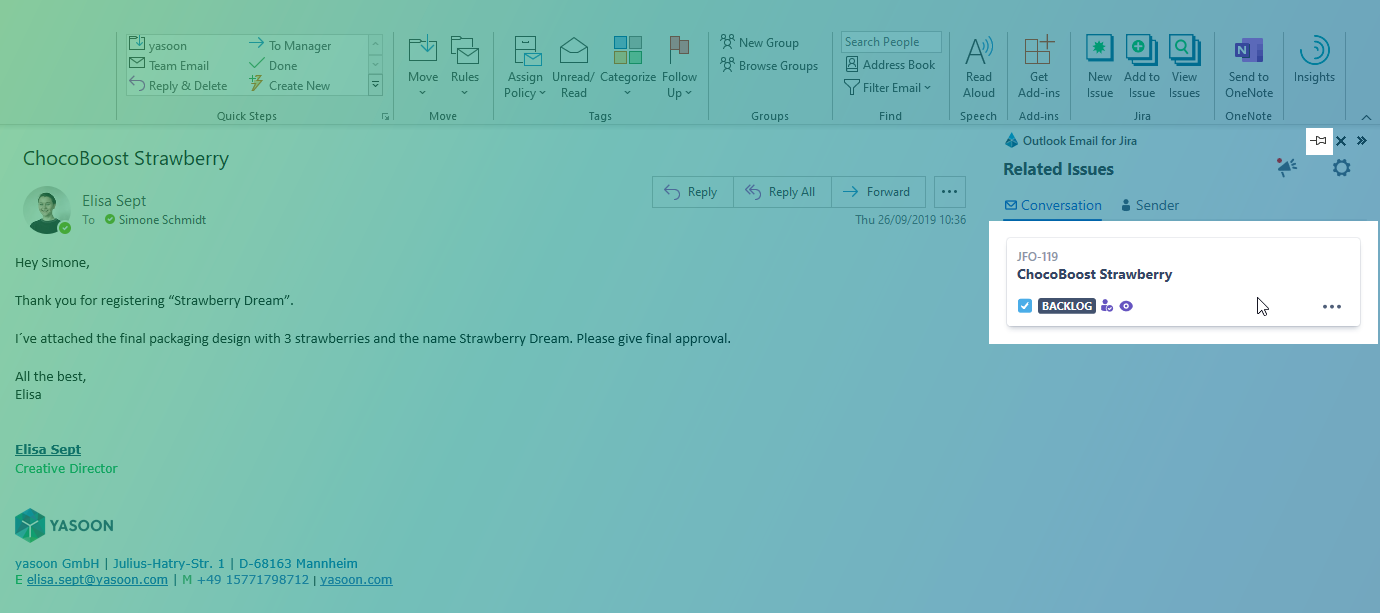Click the Search People field
Image resolution: width=1380 pixels, height=613 pixels.
click(x=890, y=42)
